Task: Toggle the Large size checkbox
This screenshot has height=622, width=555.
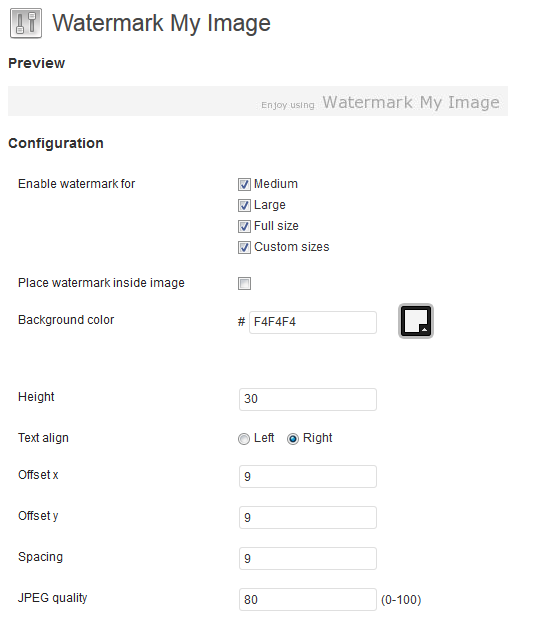Action: click(x=244, y=205)
